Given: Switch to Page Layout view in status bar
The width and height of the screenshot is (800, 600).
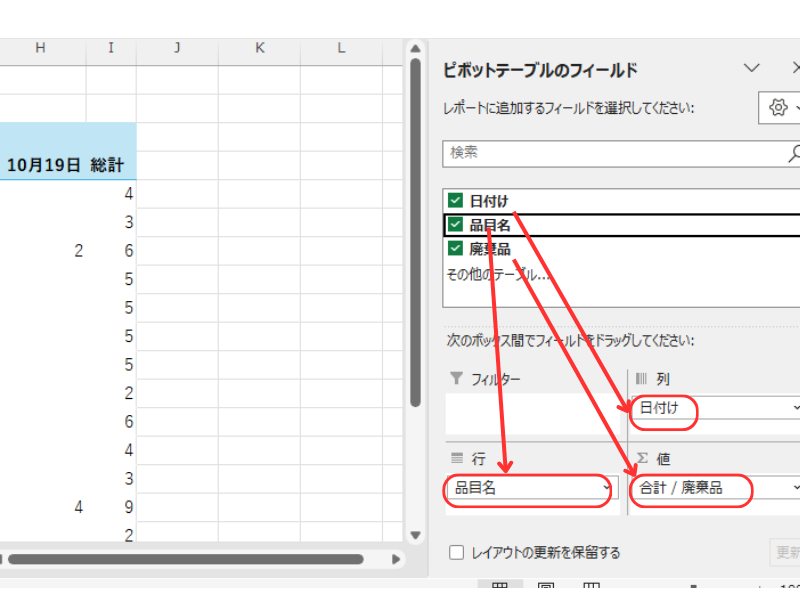Looking at the screenshot, I should click(546, 590).
